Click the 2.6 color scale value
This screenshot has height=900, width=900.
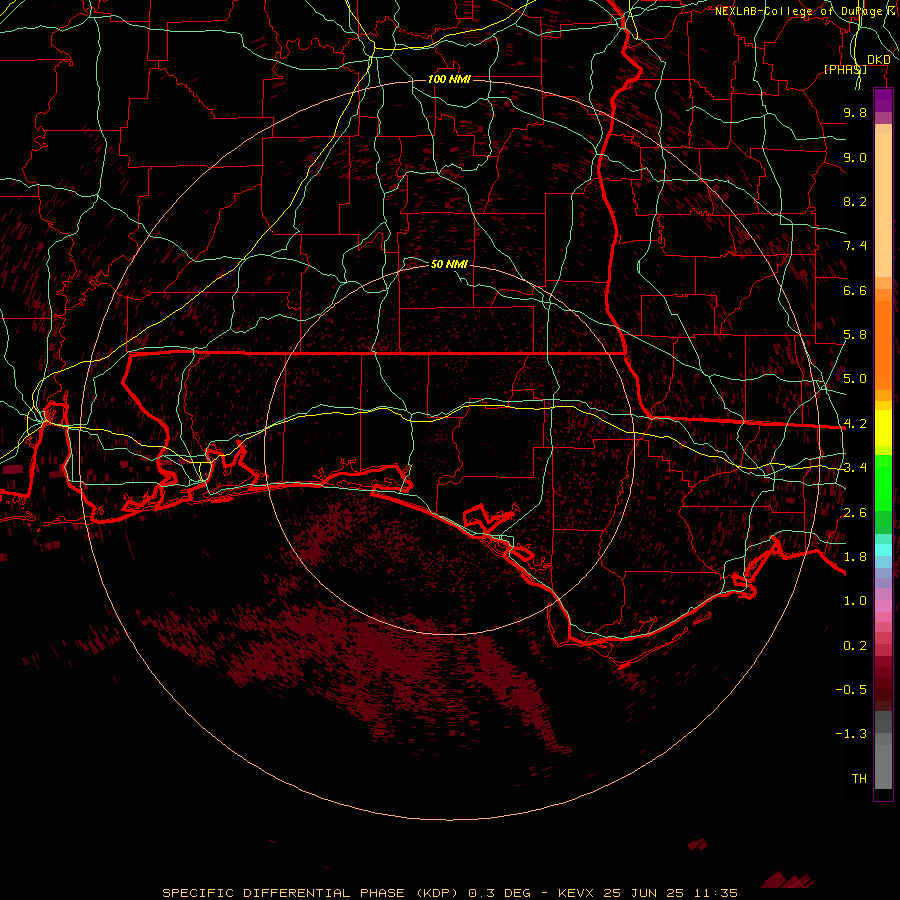click(x=855, y=513)
